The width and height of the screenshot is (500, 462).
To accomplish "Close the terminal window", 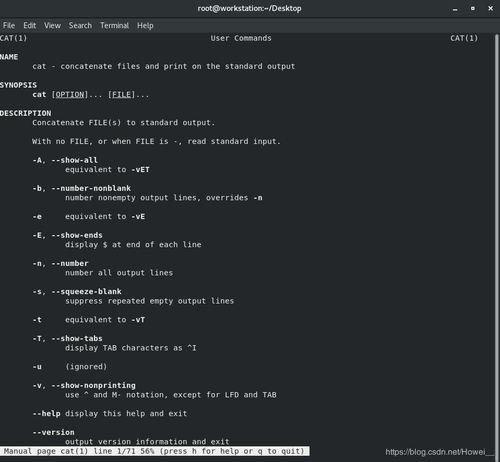I will (490, 9).
